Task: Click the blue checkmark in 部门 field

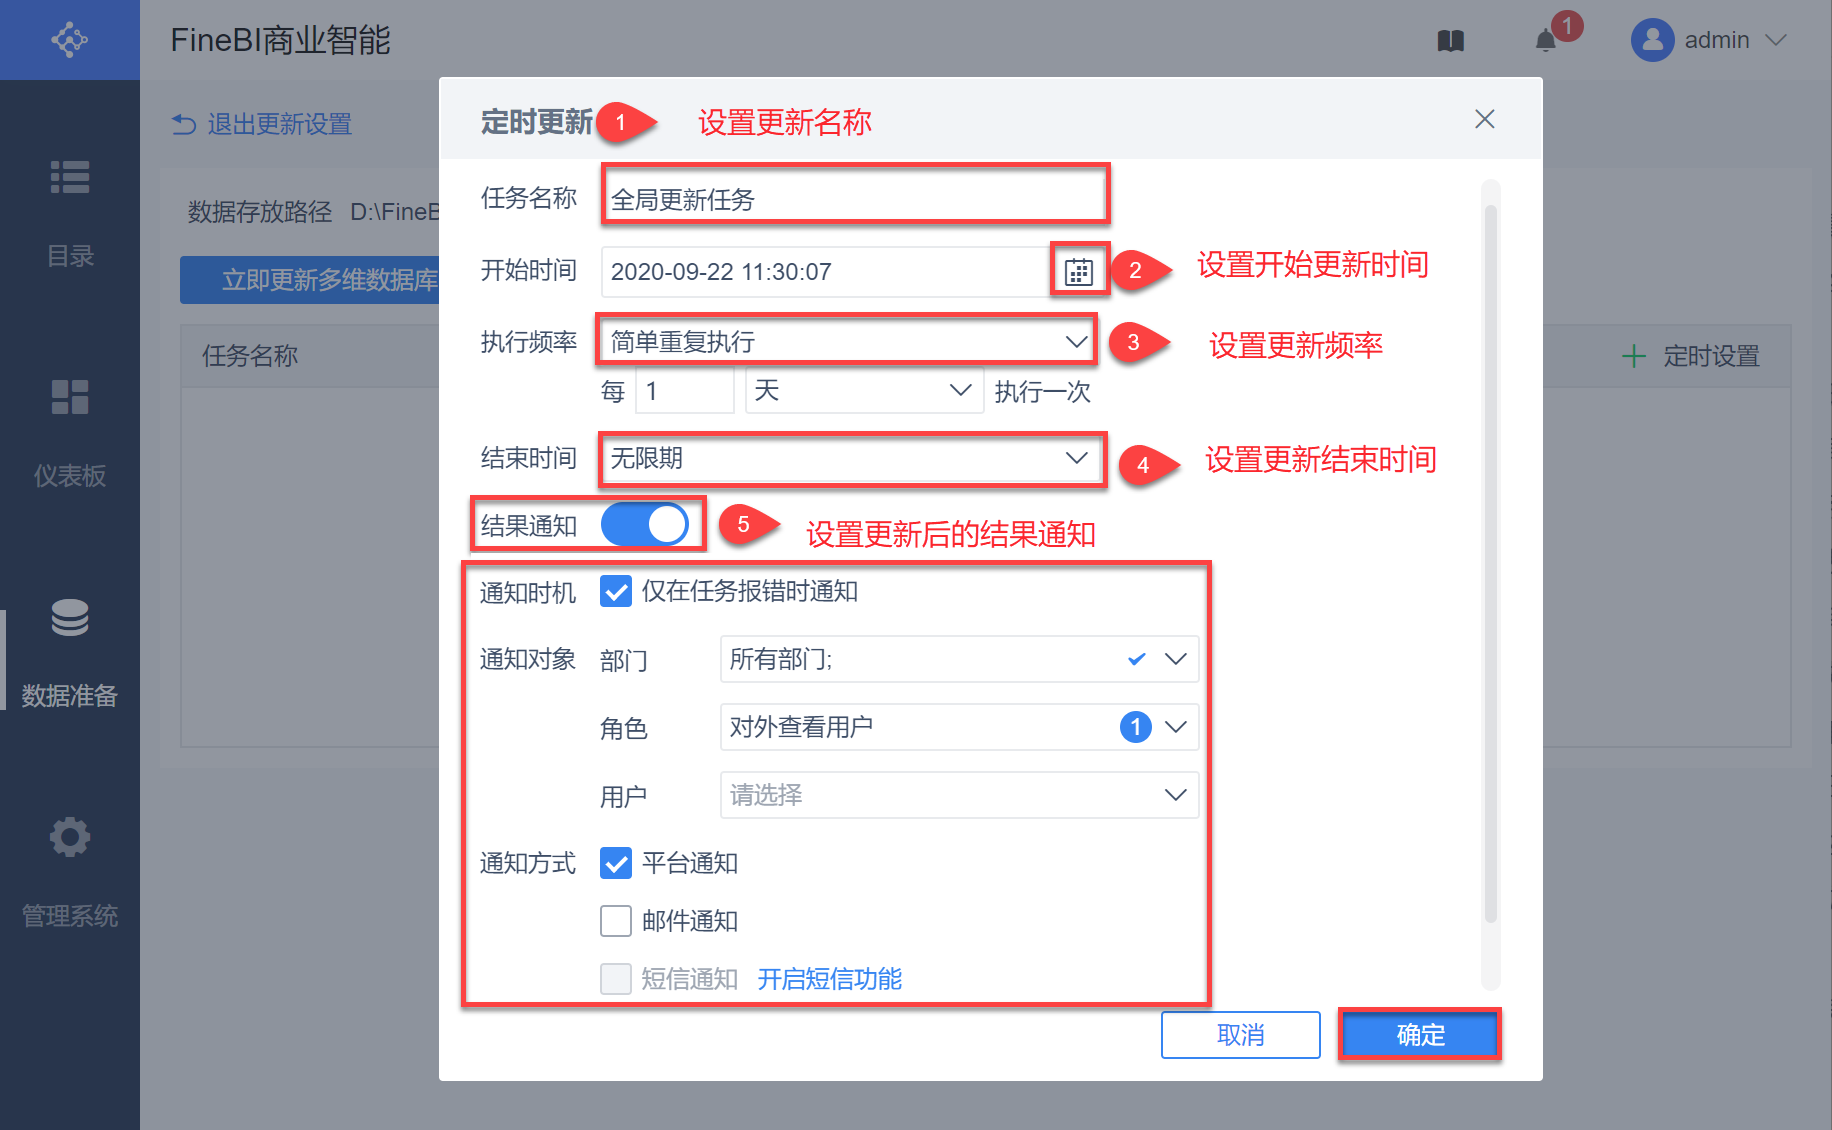Action: tap(1136, 659)
